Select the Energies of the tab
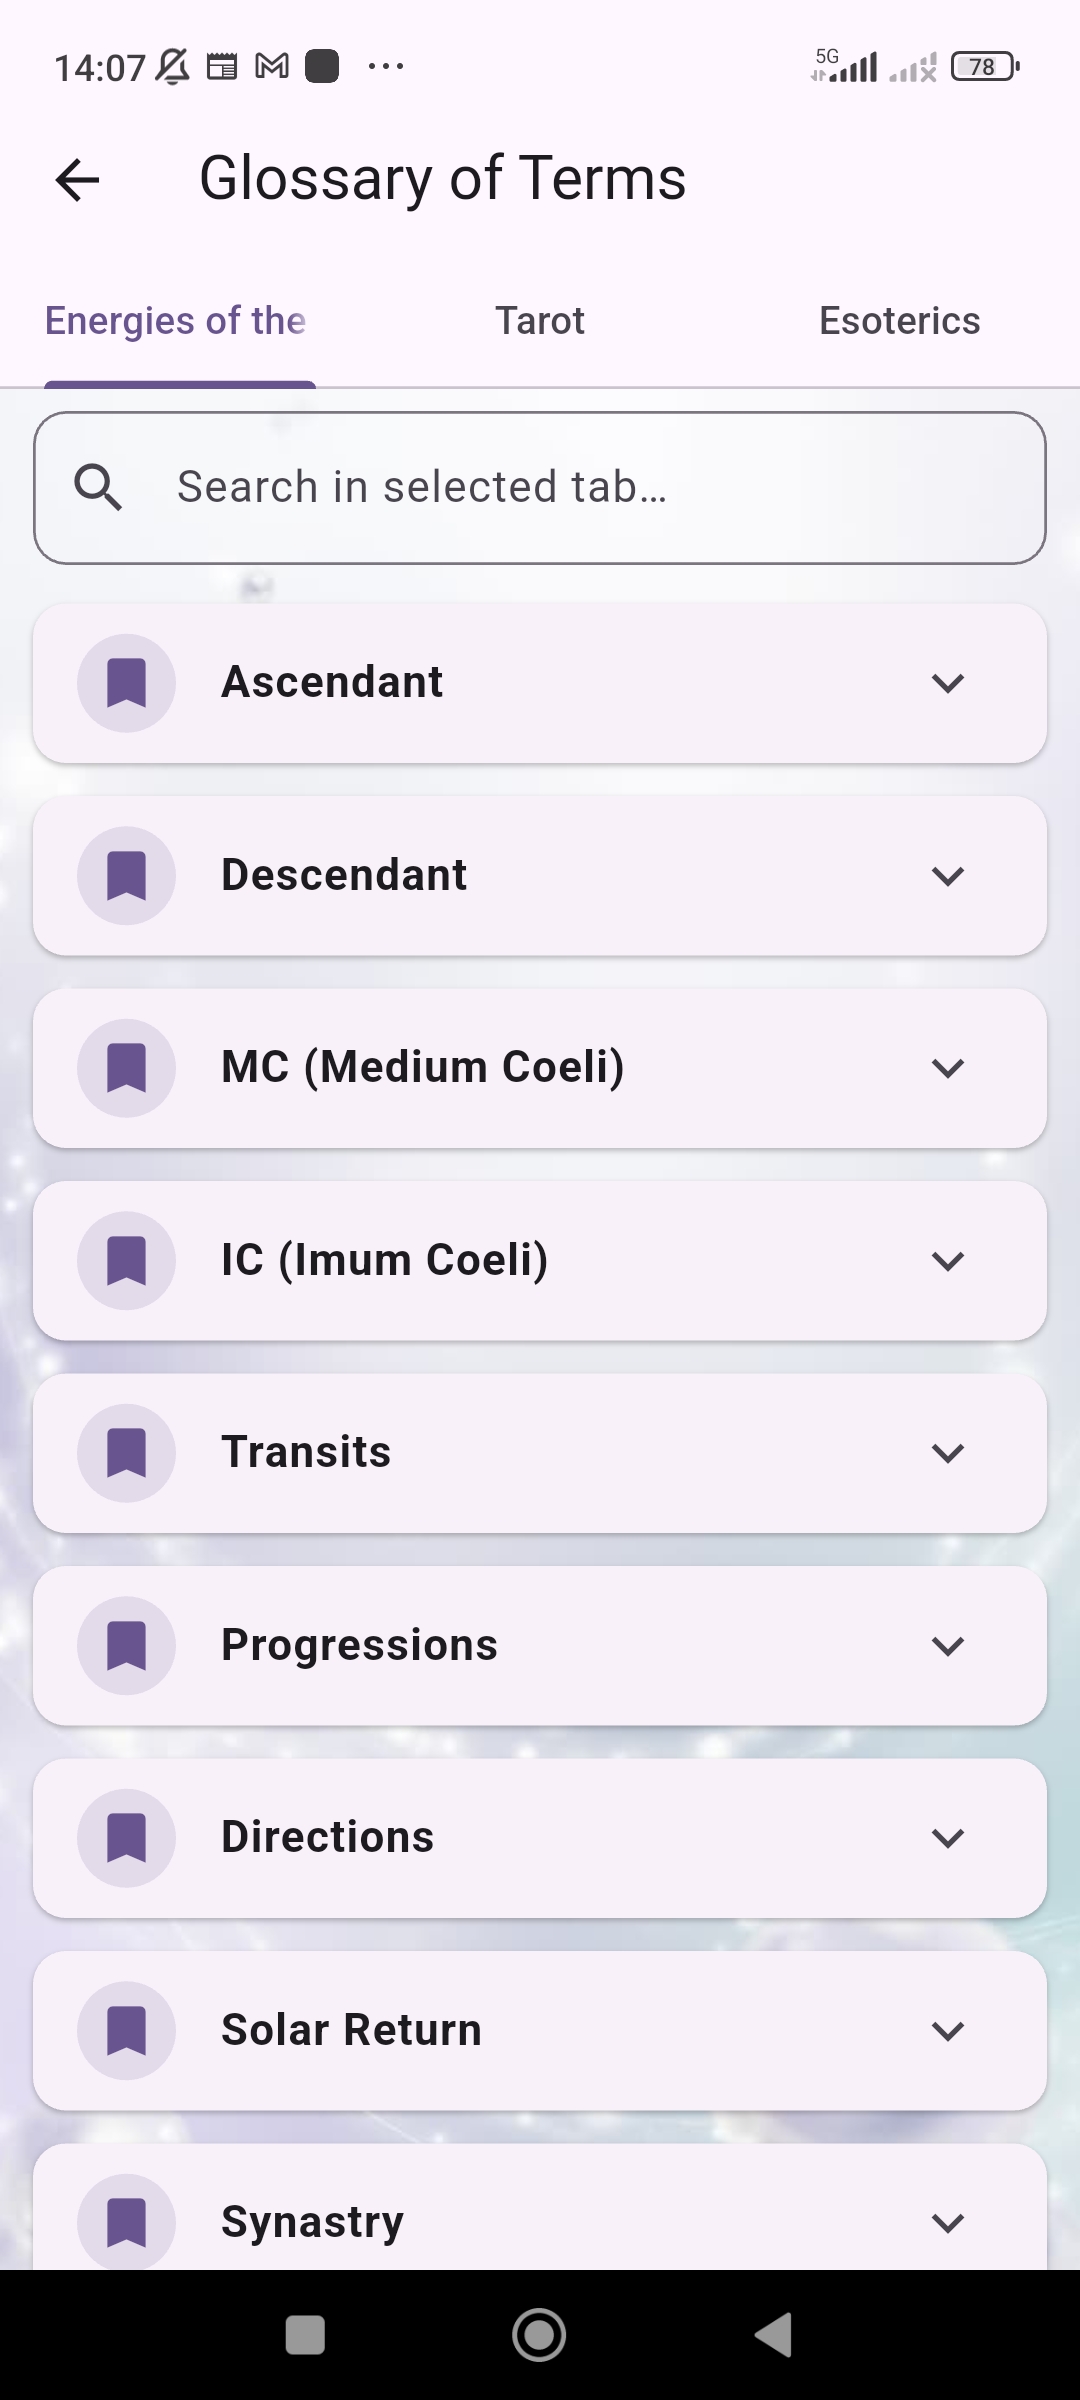 pyautogui.click(x=176, y=321)
